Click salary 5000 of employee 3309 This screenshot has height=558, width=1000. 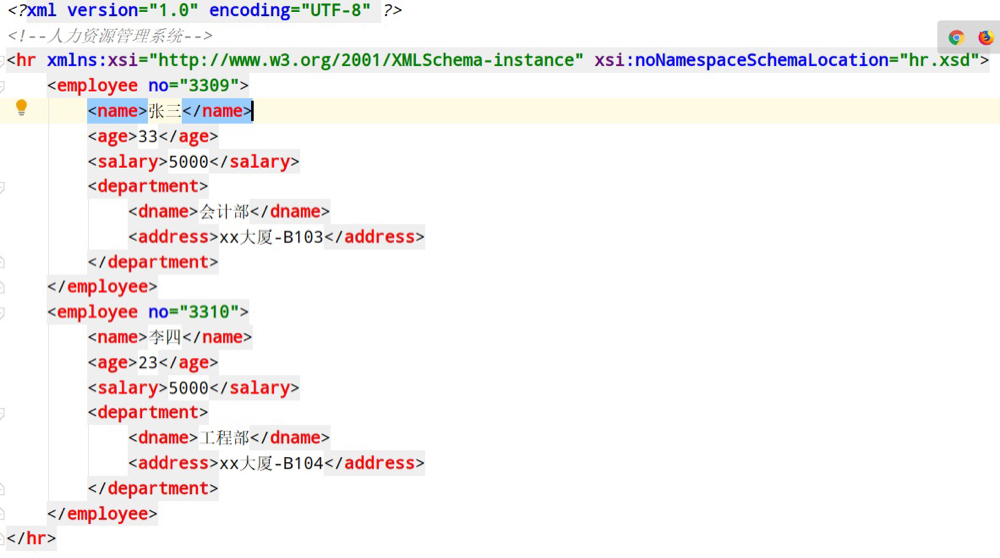click(189, 162)
